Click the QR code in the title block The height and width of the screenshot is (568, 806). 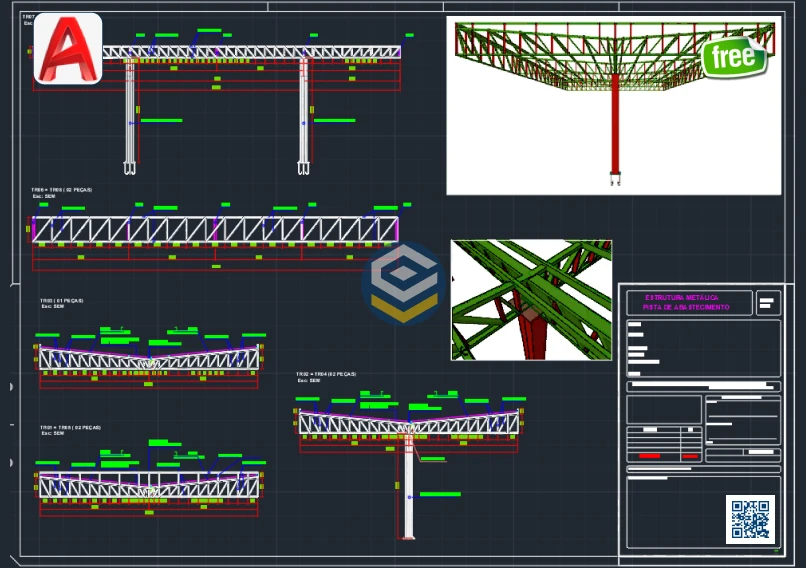750,519
